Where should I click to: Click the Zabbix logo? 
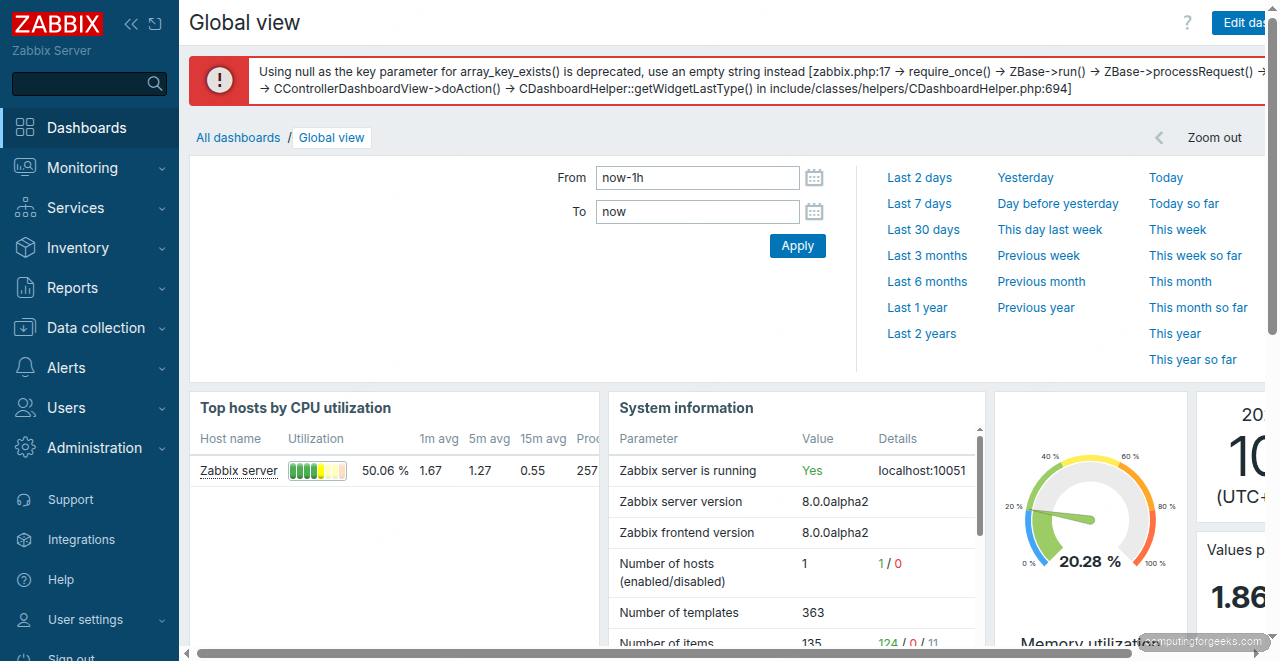pos(57,23)
